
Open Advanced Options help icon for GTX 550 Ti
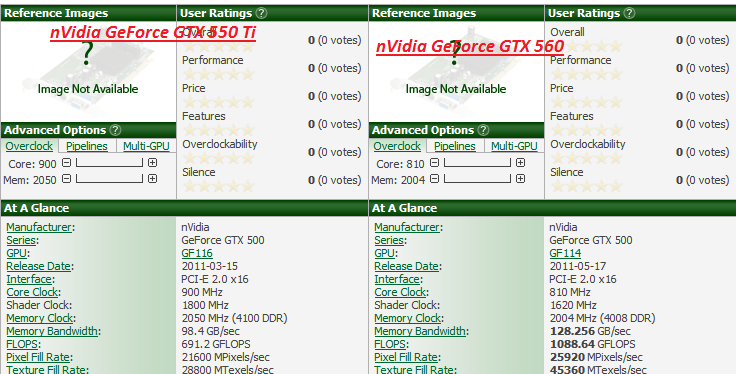point(115,130)
